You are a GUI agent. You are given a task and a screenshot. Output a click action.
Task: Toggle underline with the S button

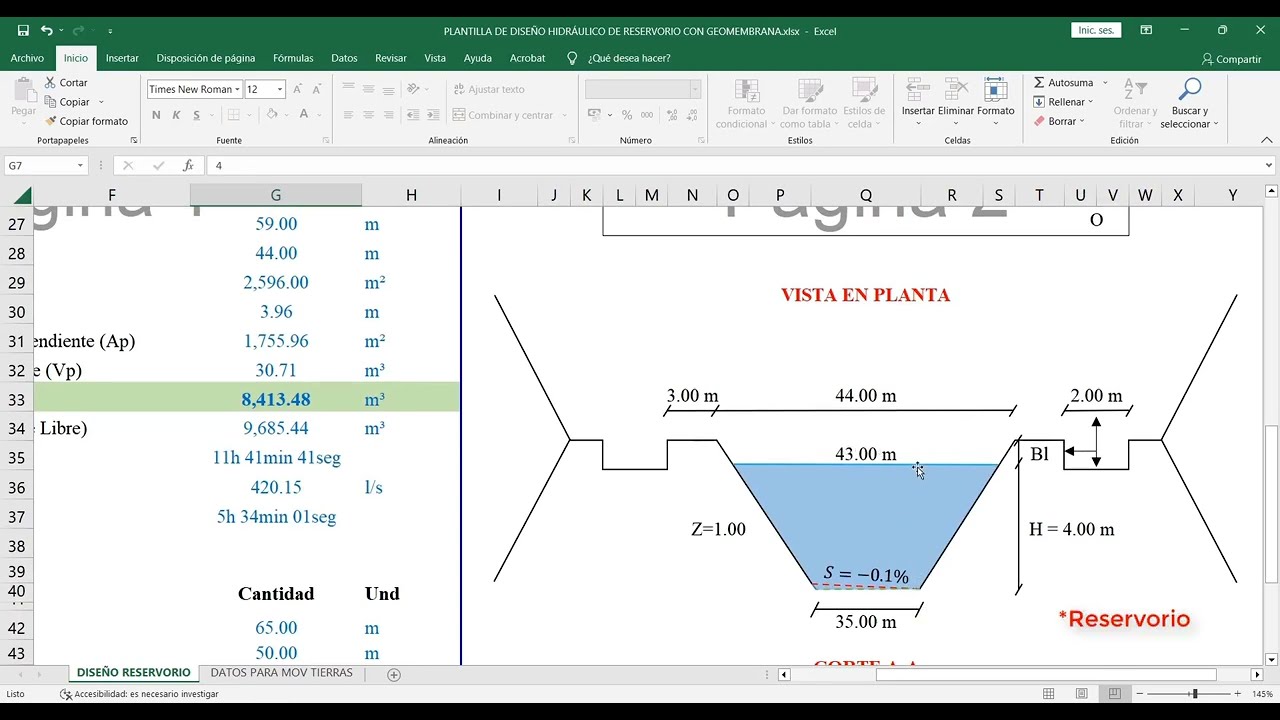click(x=196, y=115)
